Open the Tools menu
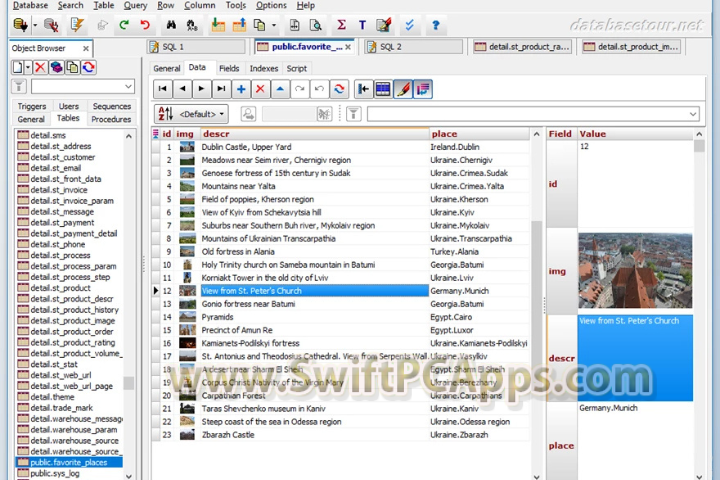This screenshot has height=480, width=720. [x=236, y=6]
